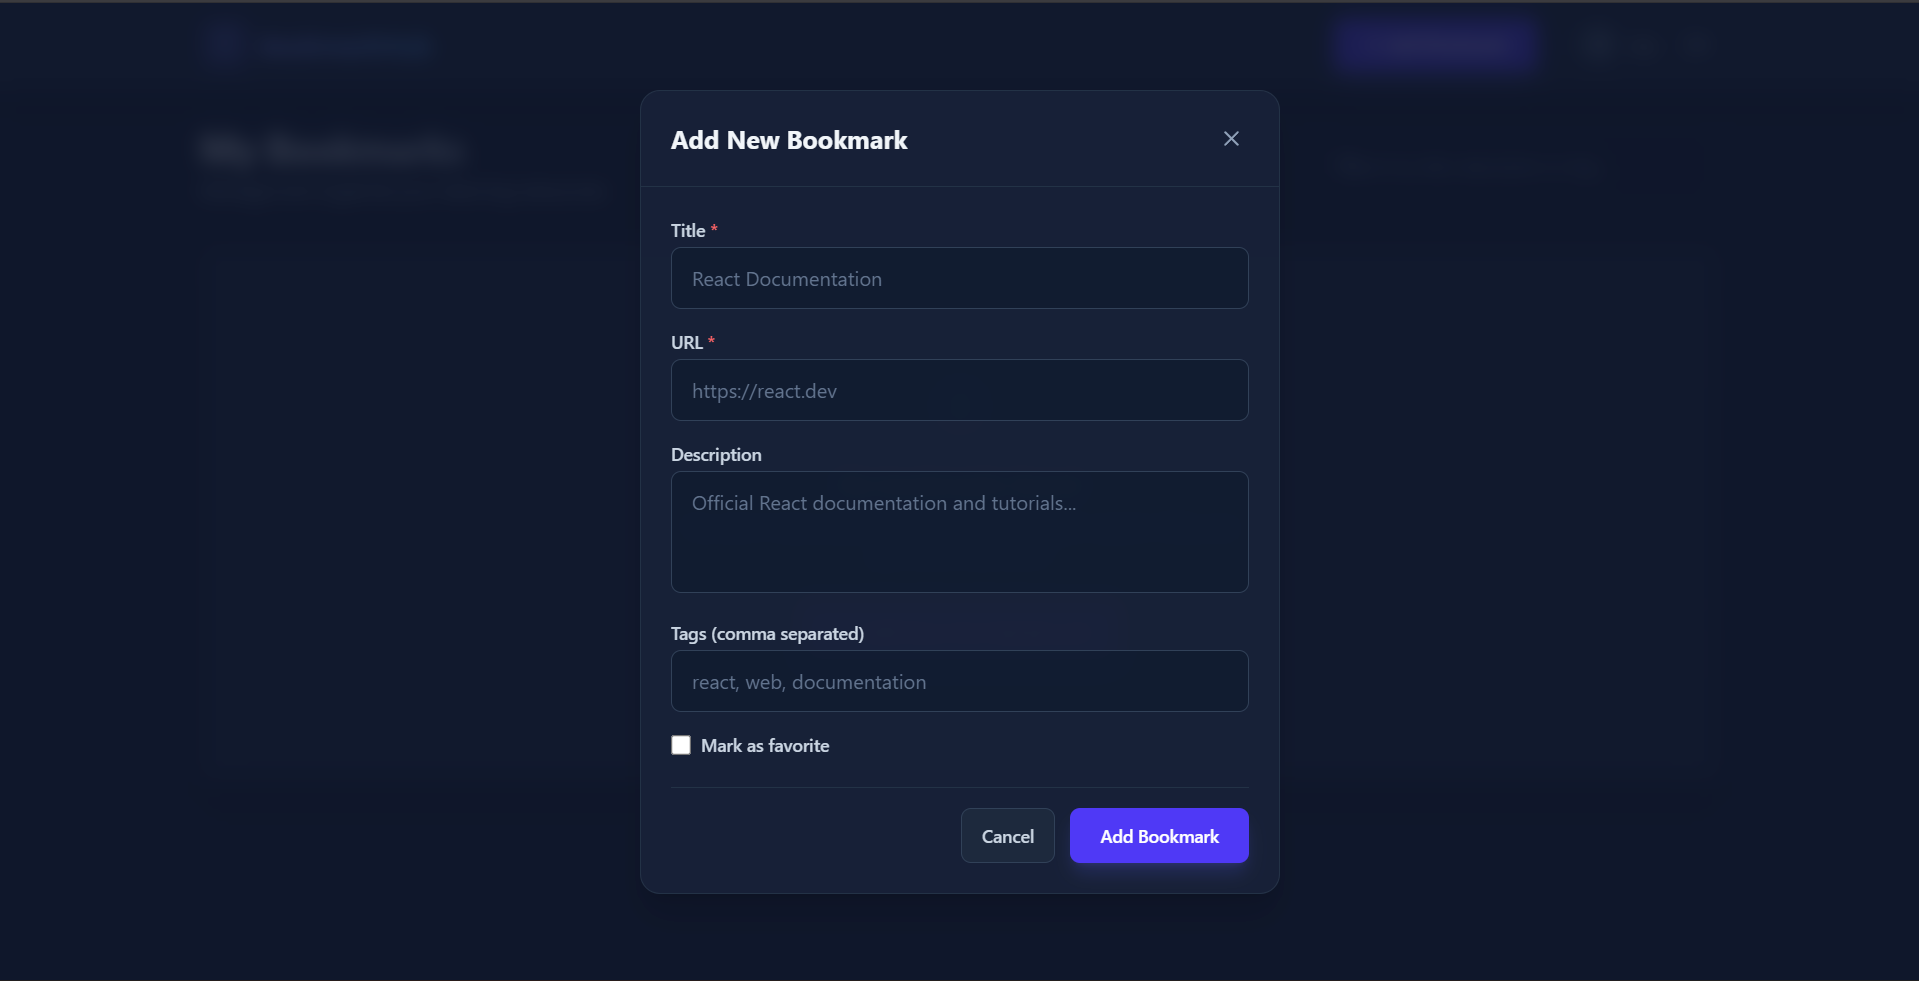The width and height of the screenshot is (1919, 981).
Task: Click the blurred "My Bookmarks" page heading
Action: (330, 150)
